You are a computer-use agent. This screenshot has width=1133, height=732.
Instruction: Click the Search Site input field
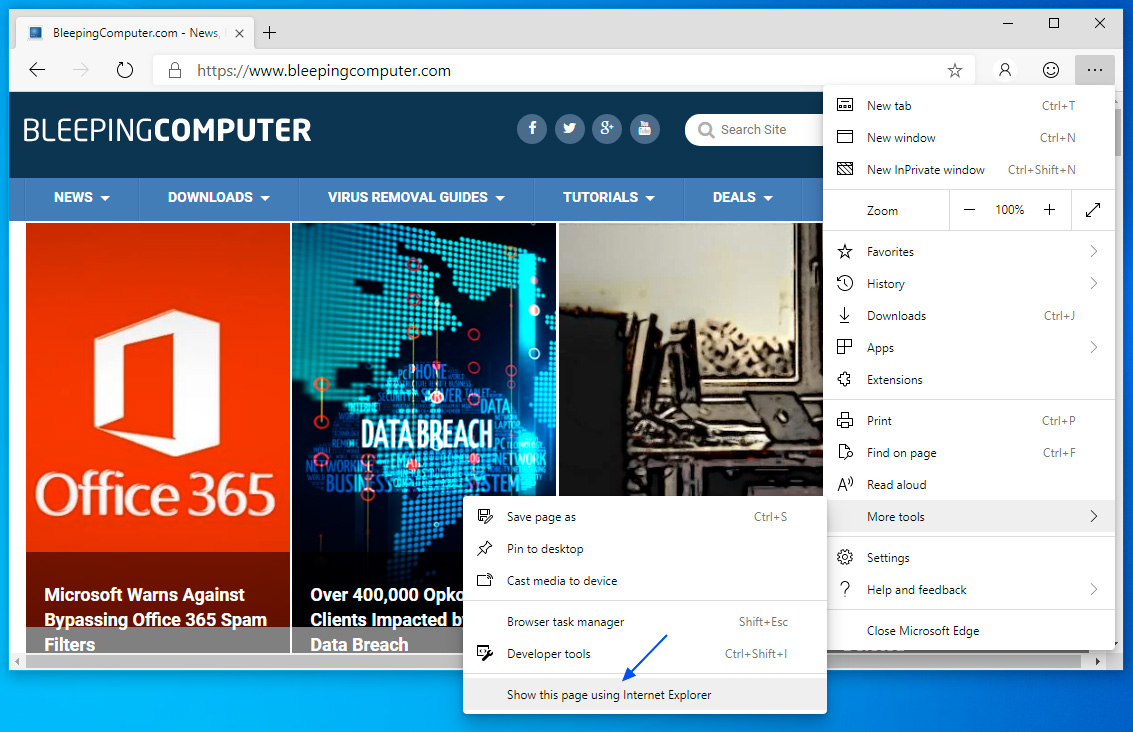pos(754,130)
